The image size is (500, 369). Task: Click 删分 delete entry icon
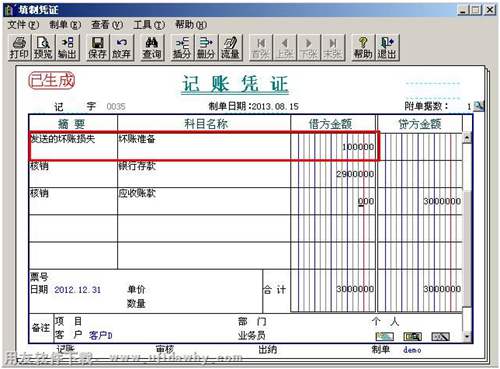[206, 48]
